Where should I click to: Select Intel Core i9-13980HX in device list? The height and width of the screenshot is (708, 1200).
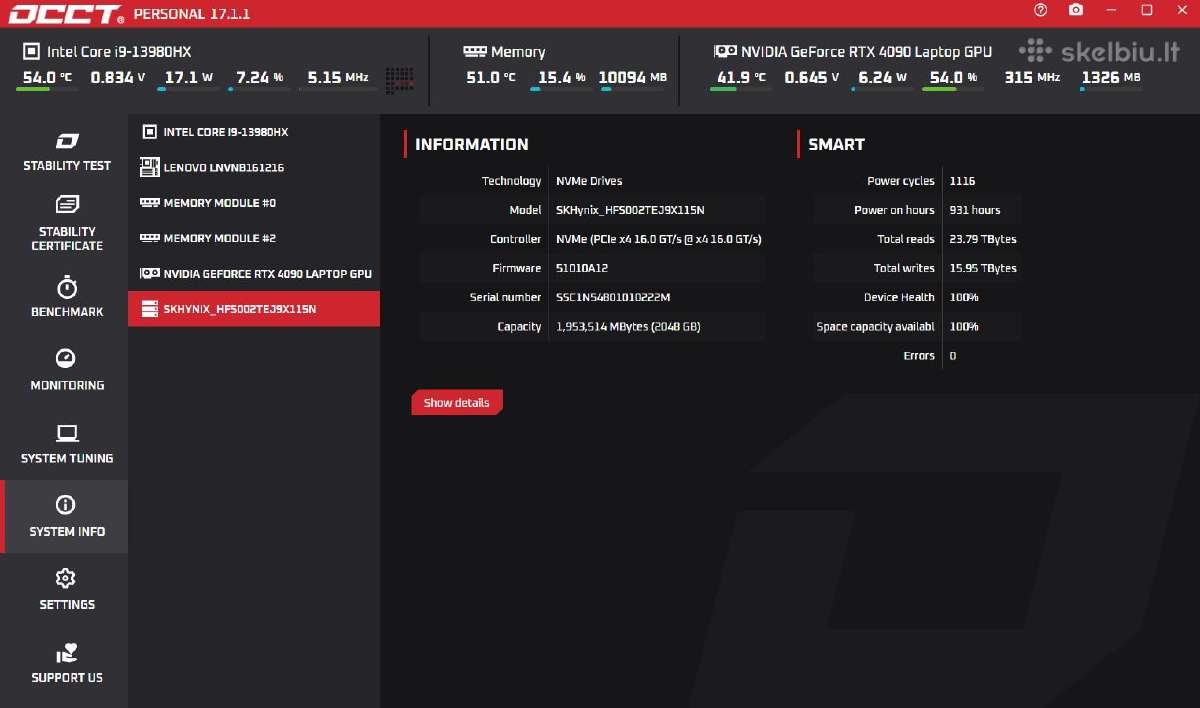point(254,132)
